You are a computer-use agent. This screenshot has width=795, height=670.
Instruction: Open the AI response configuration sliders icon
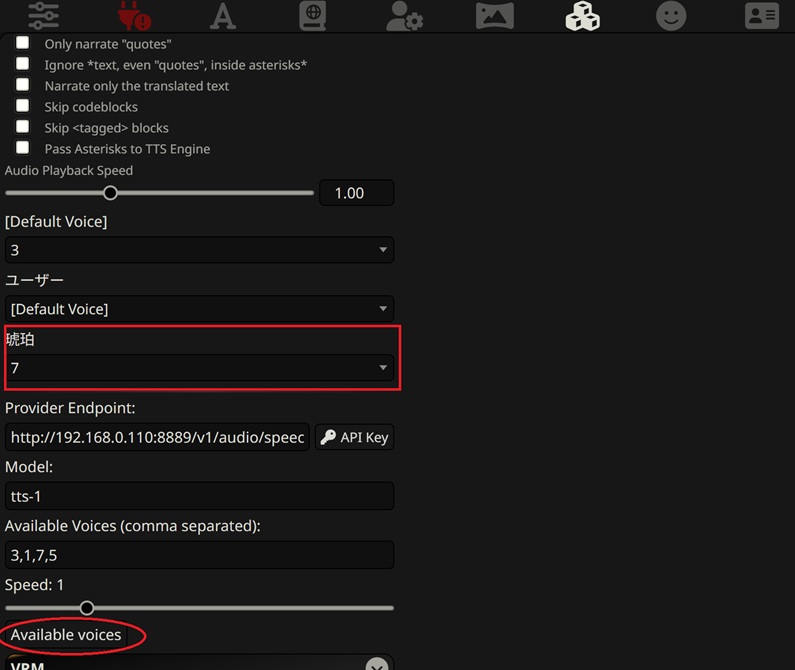point(44,16)
